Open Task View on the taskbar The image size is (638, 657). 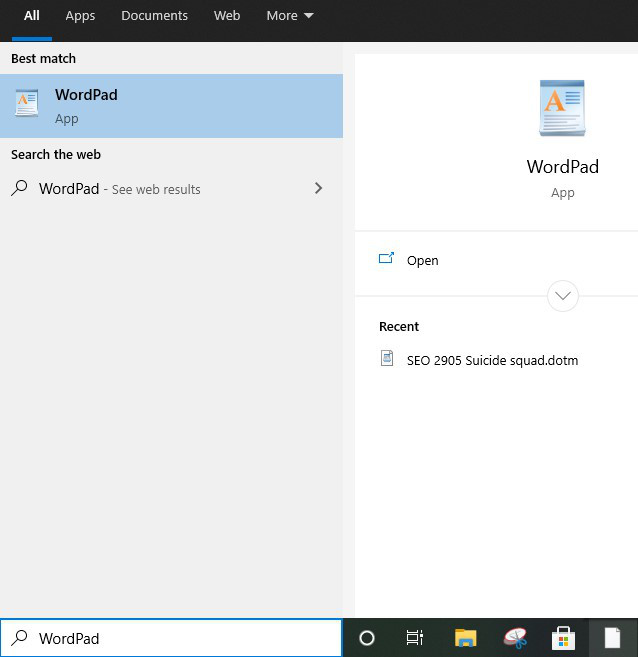click(415, 638)
